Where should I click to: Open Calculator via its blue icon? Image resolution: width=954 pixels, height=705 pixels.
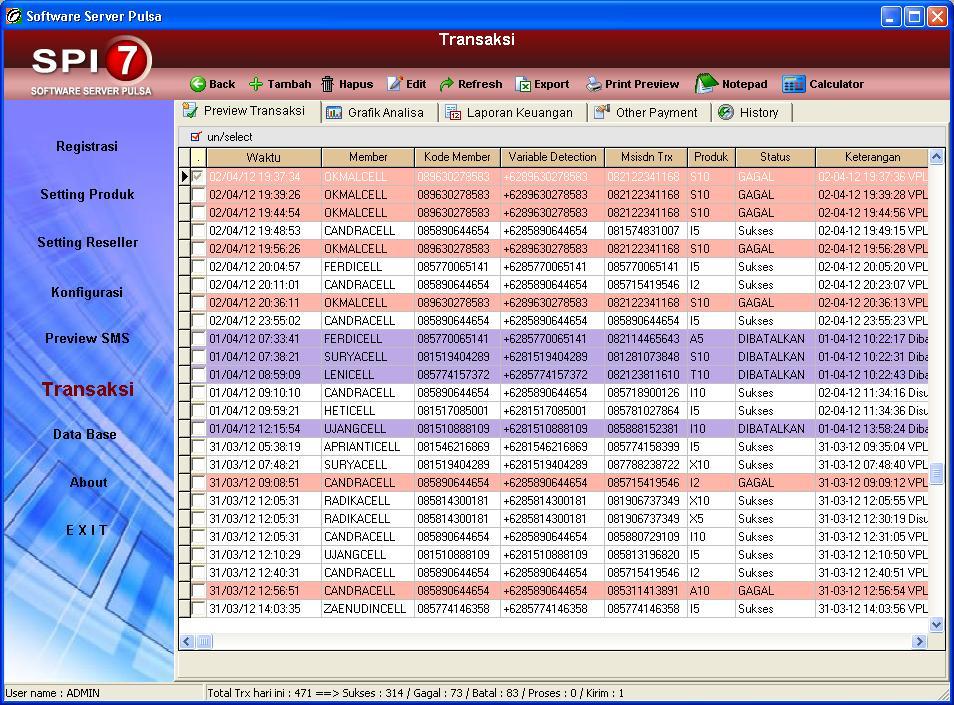[793, 84]
